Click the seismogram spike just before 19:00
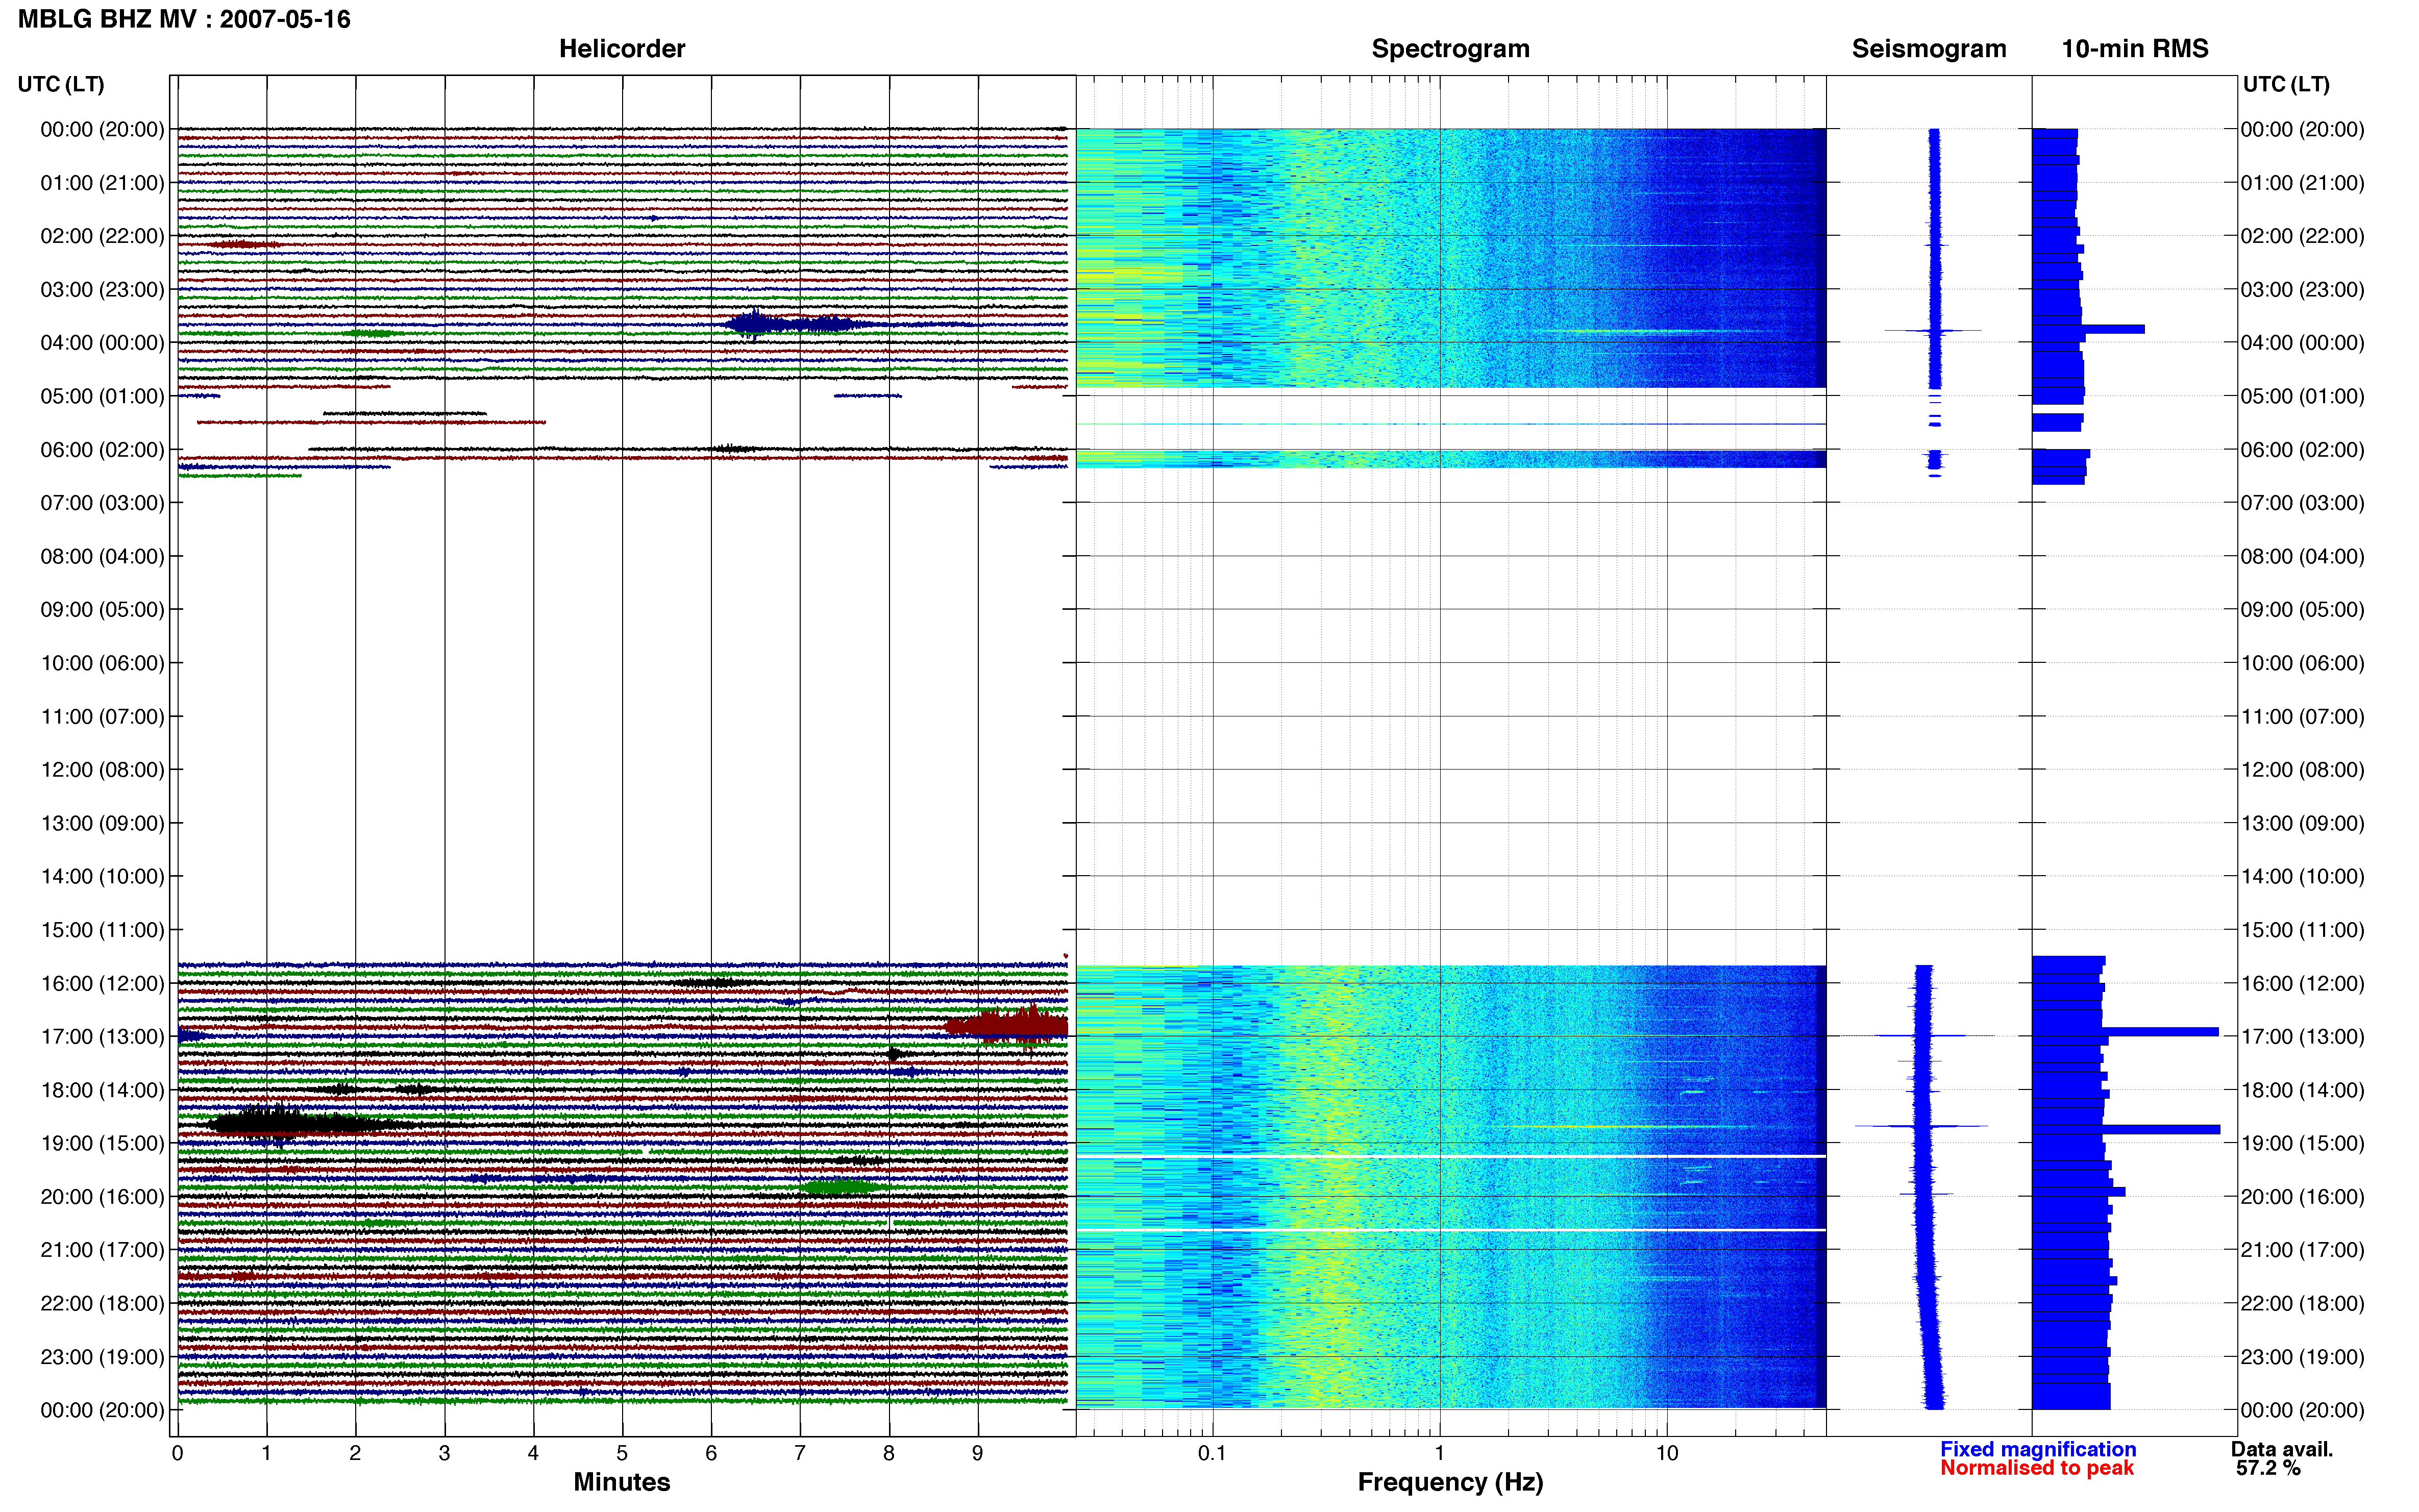 pyautogui.click(x=1921, y=1126)
